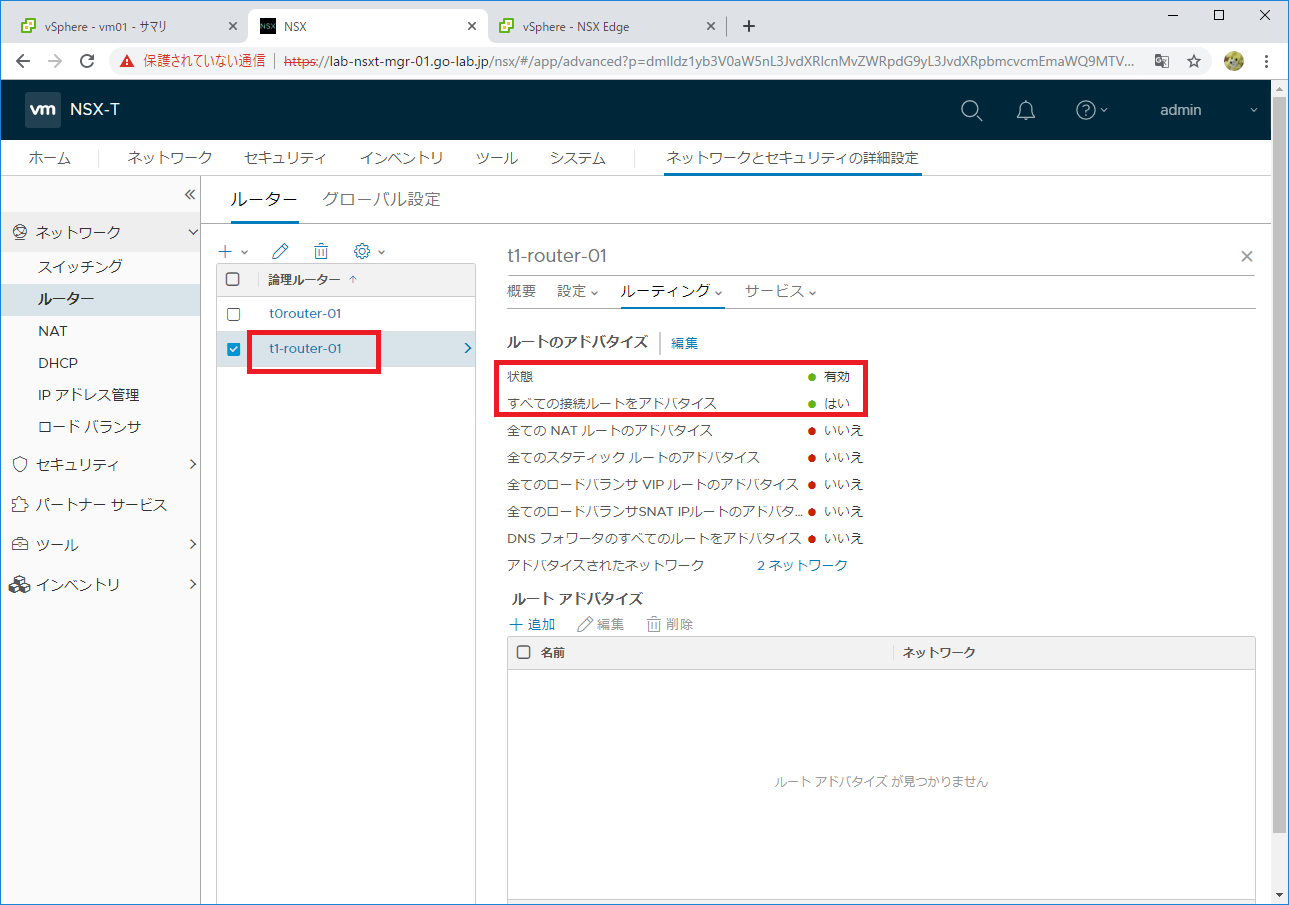The height and width of the screenshot is (905, 1289).
Task: Select IP アドレス管理 in the sidebar
Action: pyautogui.click(x=88, y=395)
